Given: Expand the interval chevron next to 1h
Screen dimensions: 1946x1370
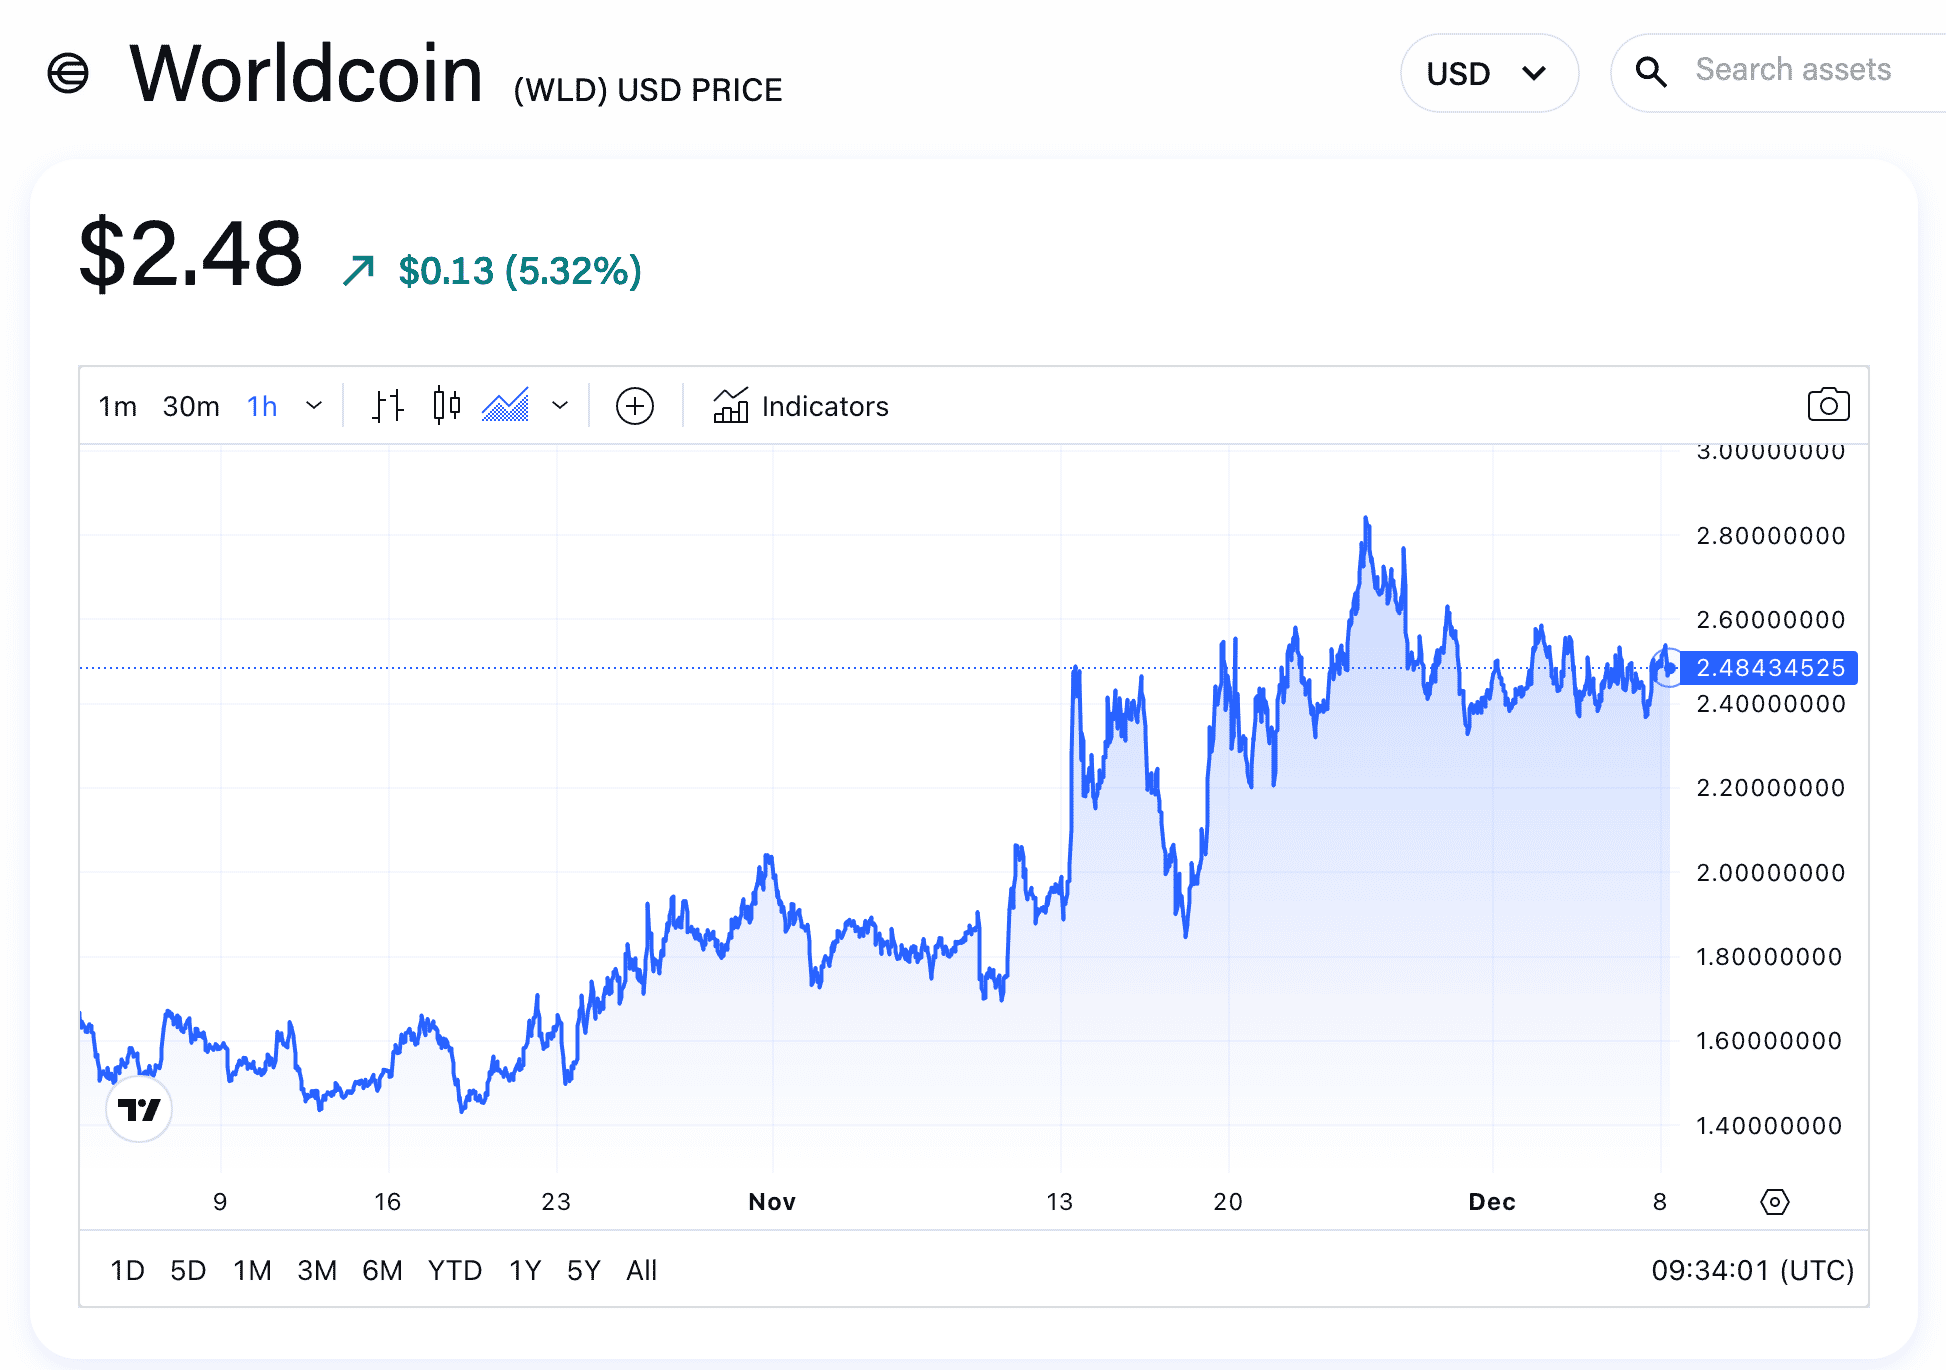Looking at the screenshot, I should pos(314,406).
